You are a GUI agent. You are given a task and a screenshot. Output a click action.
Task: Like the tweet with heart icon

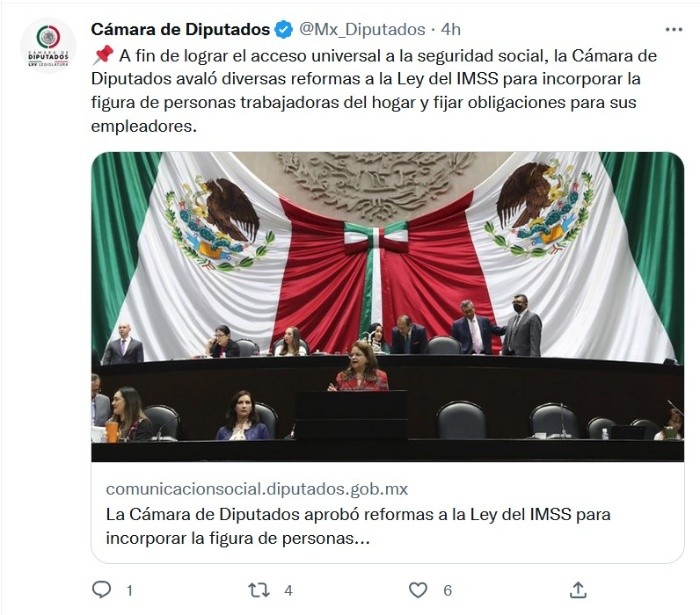click(418, 590)
